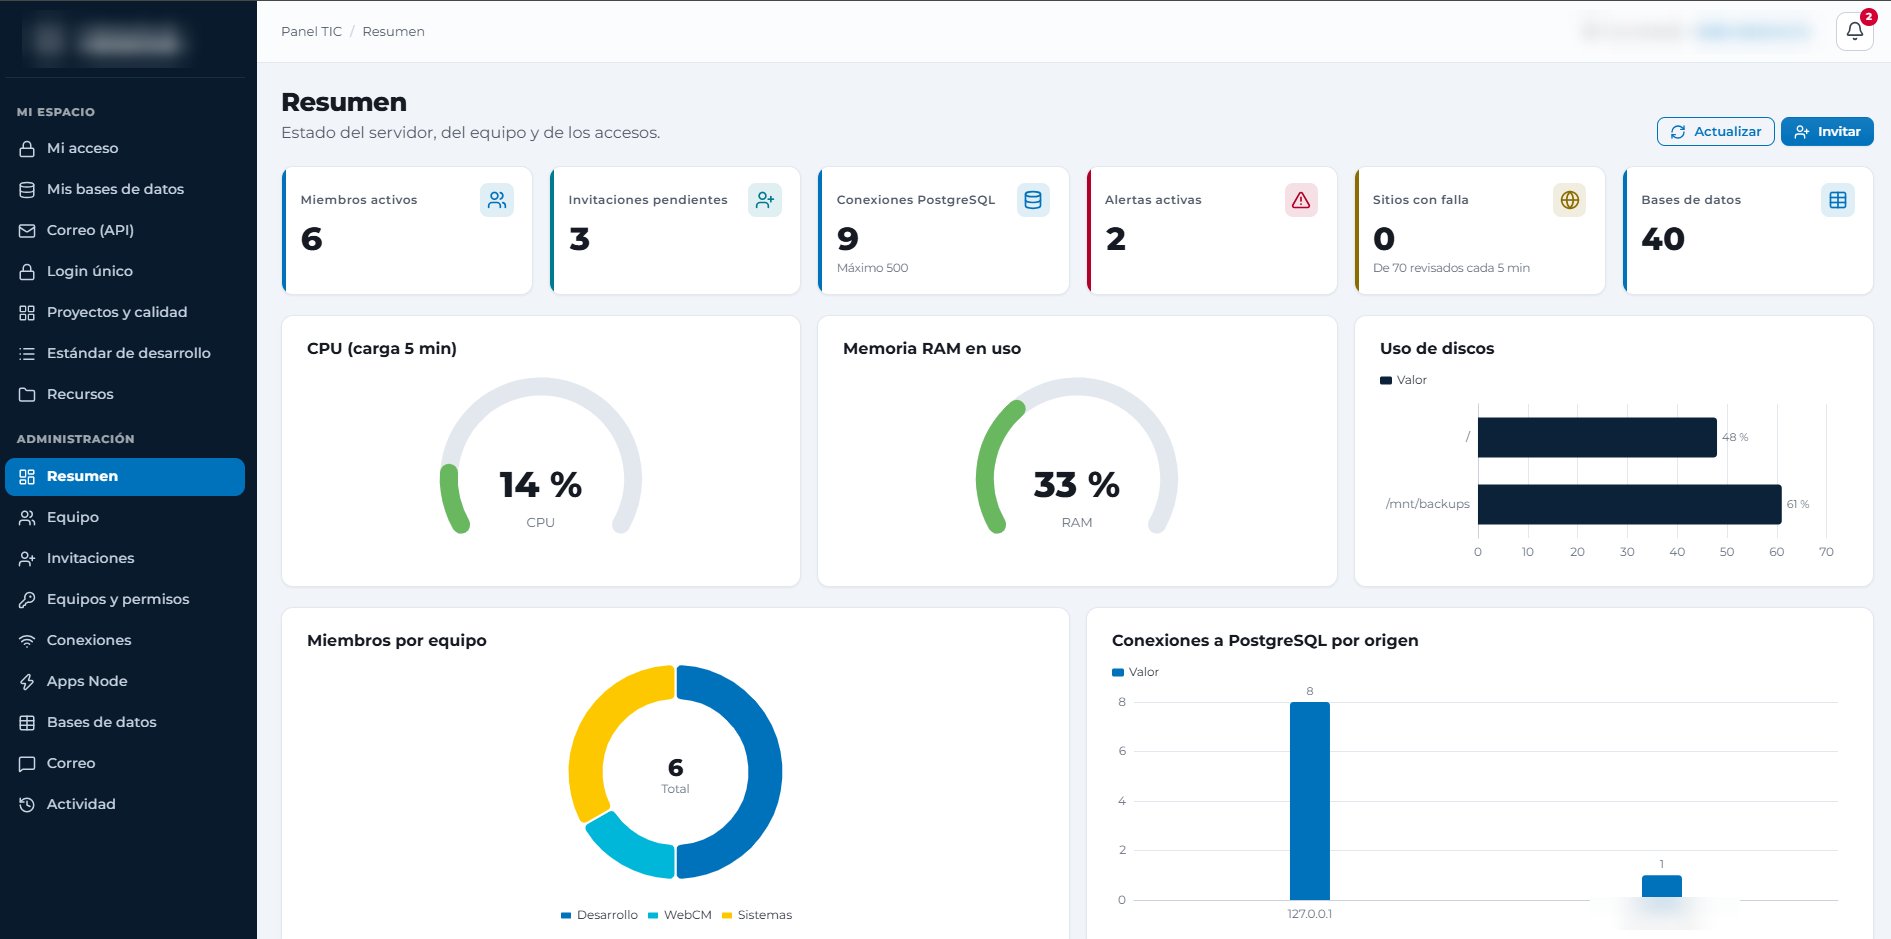1891x939 pixels.
Task: Click the /mnt/backups disk usage bar
Action: coord(1629,504)
